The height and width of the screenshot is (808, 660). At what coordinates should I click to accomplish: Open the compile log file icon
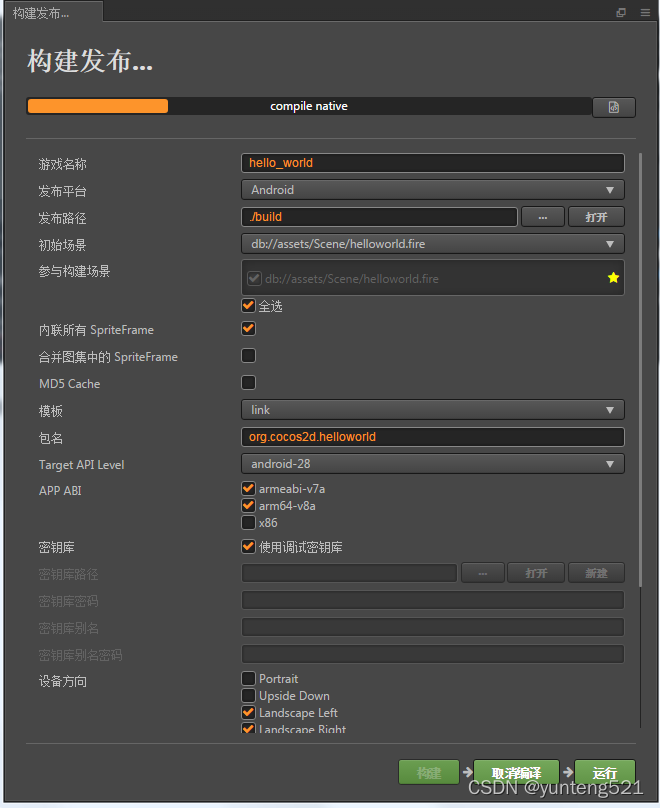pos(614,107)
